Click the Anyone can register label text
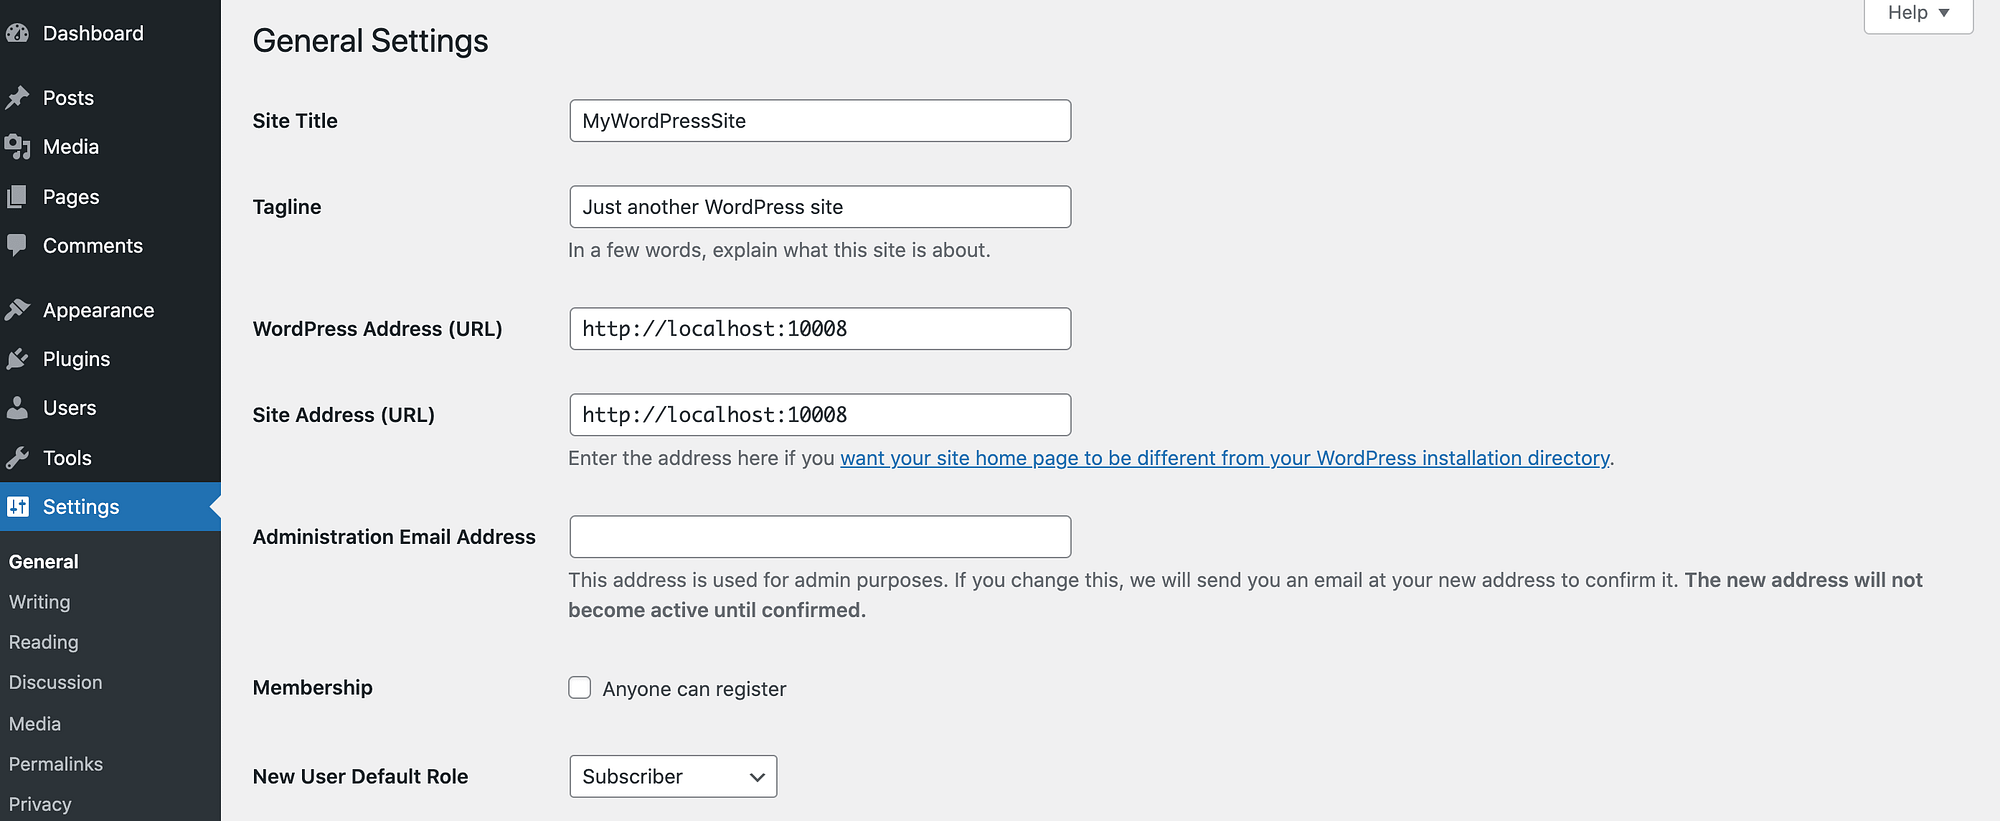 click(694, 689)
